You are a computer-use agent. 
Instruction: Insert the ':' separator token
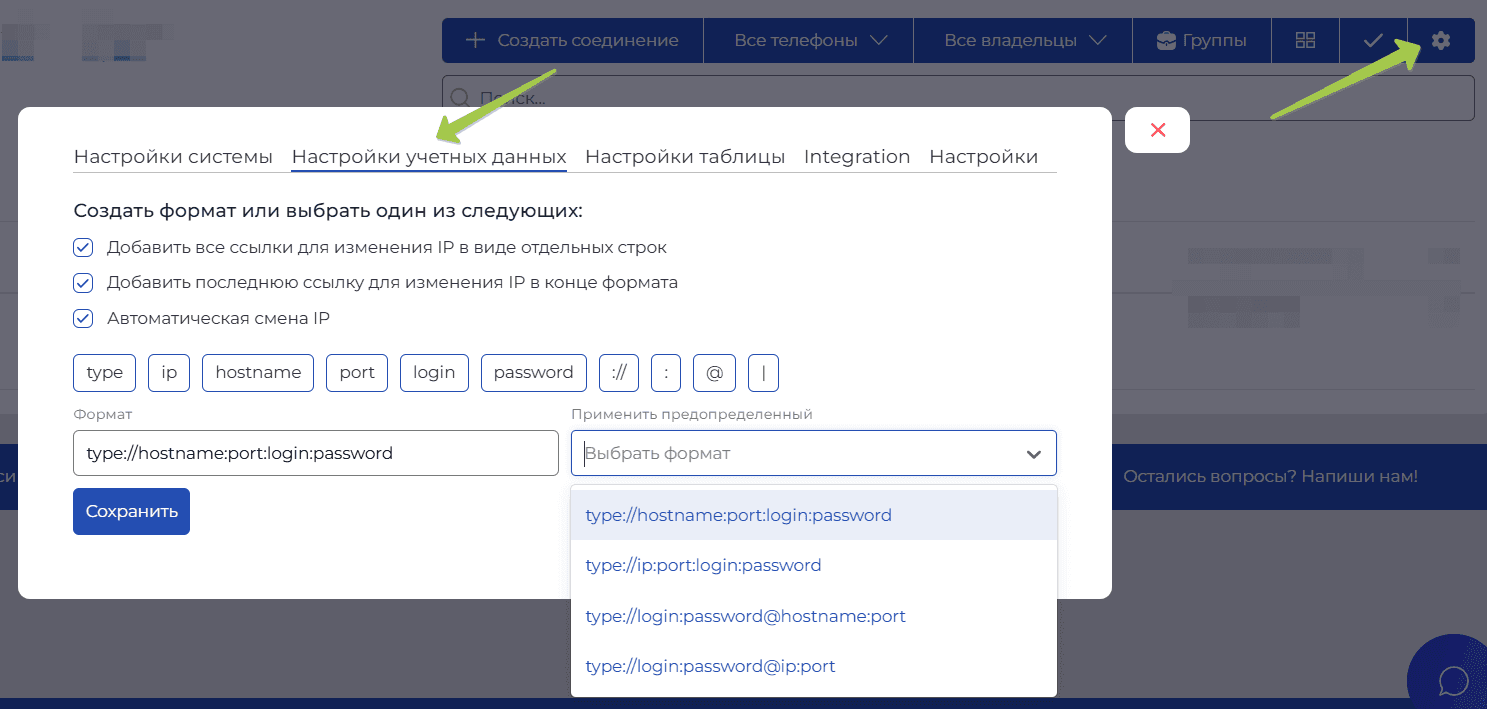click(666, 372)
